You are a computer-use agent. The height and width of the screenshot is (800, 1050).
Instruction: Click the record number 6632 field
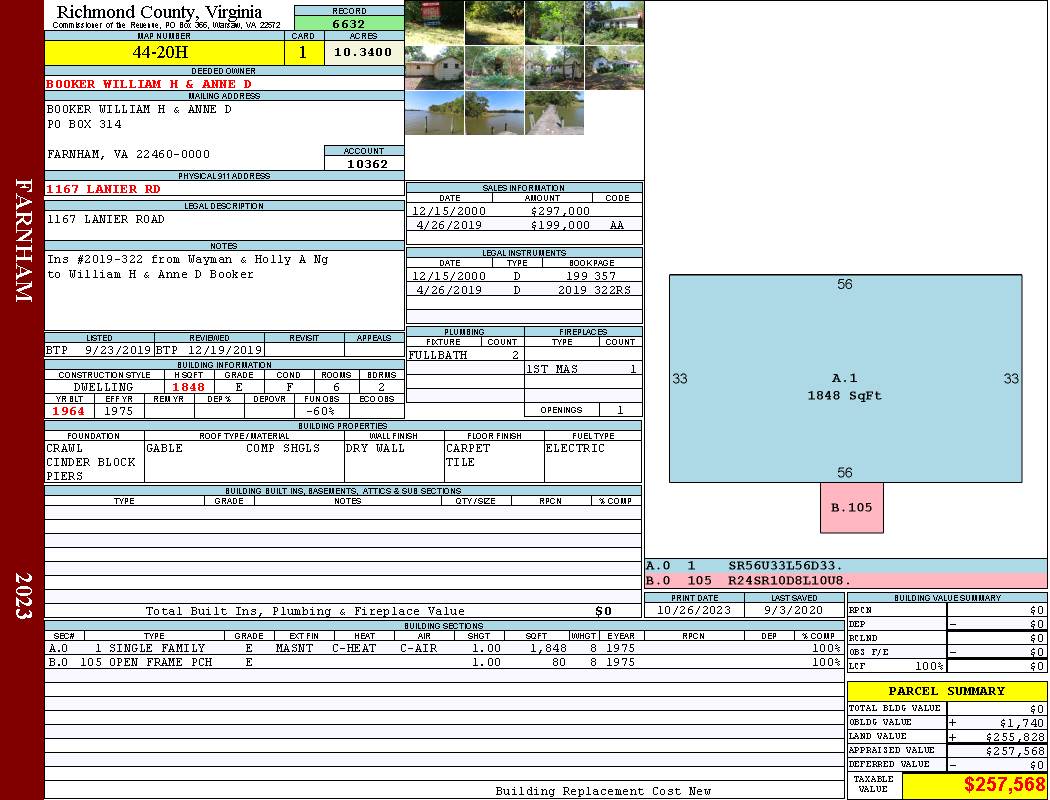tap(348, 23)
